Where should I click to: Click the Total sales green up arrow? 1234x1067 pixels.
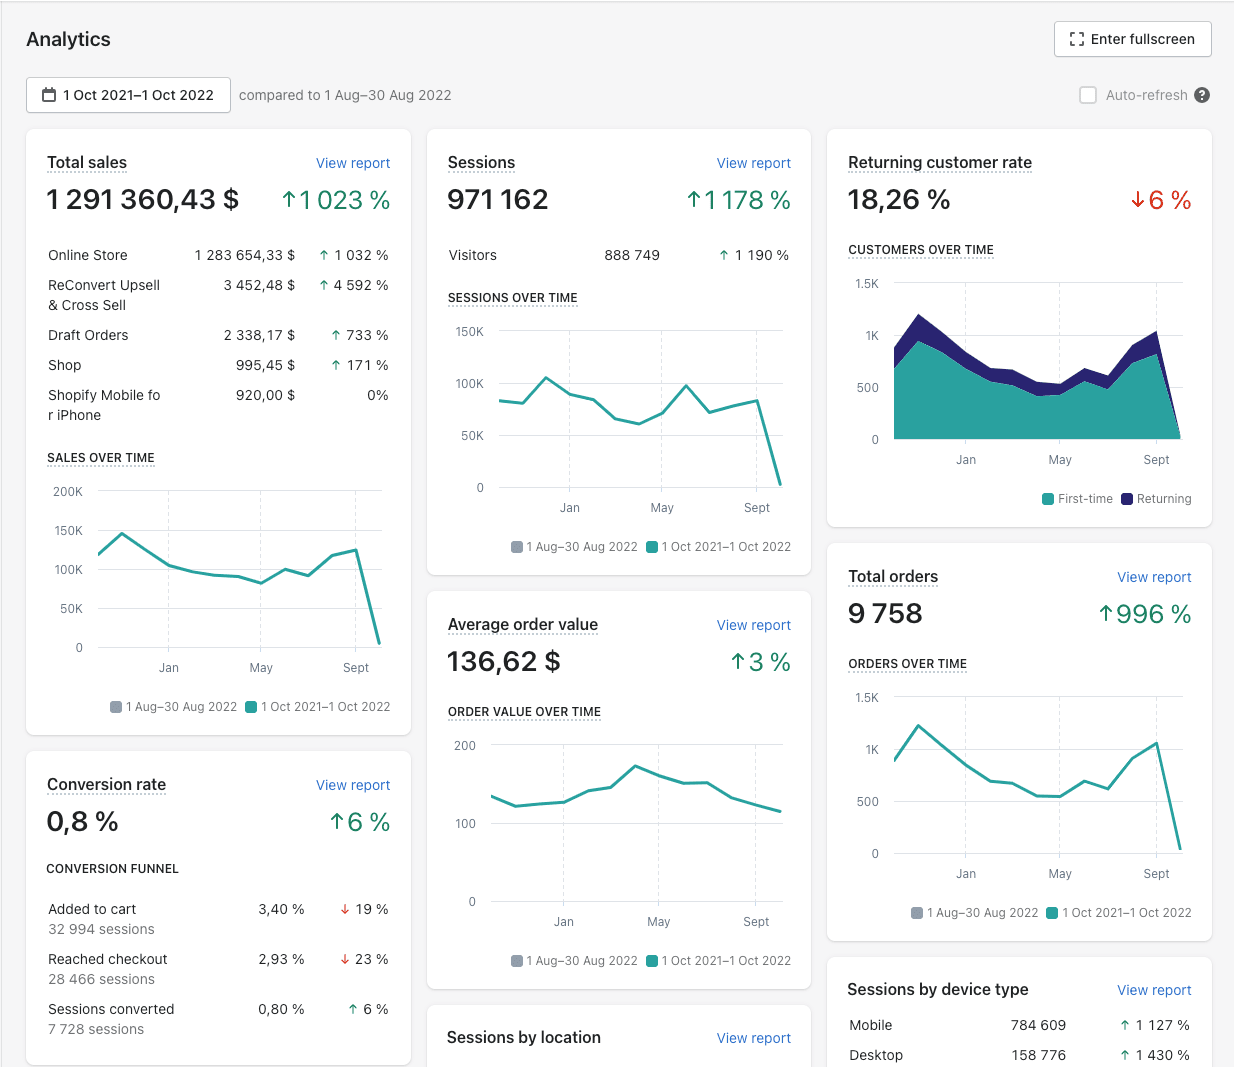coord(289,200)
